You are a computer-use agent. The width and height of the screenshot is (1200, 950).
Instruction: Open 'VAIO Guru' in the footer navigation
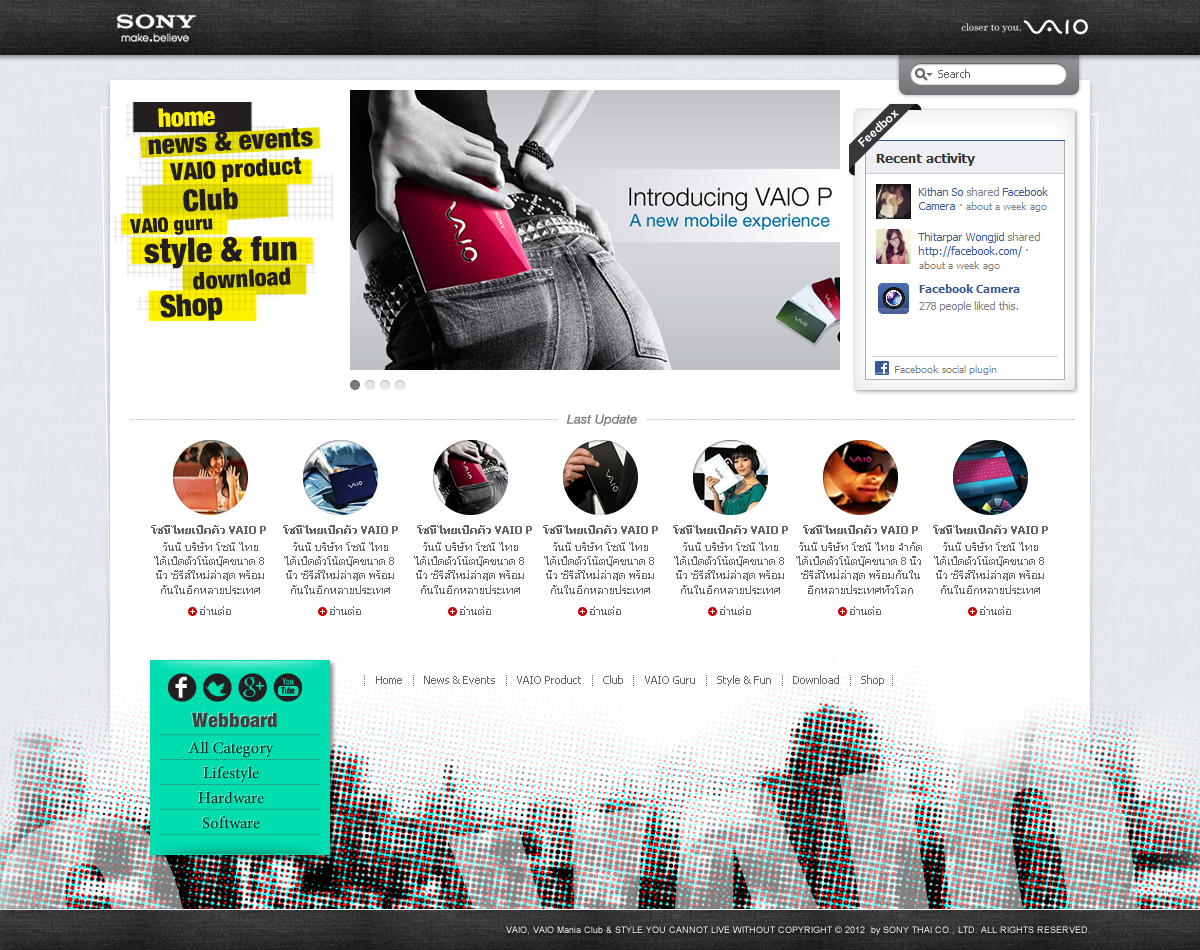669,680
